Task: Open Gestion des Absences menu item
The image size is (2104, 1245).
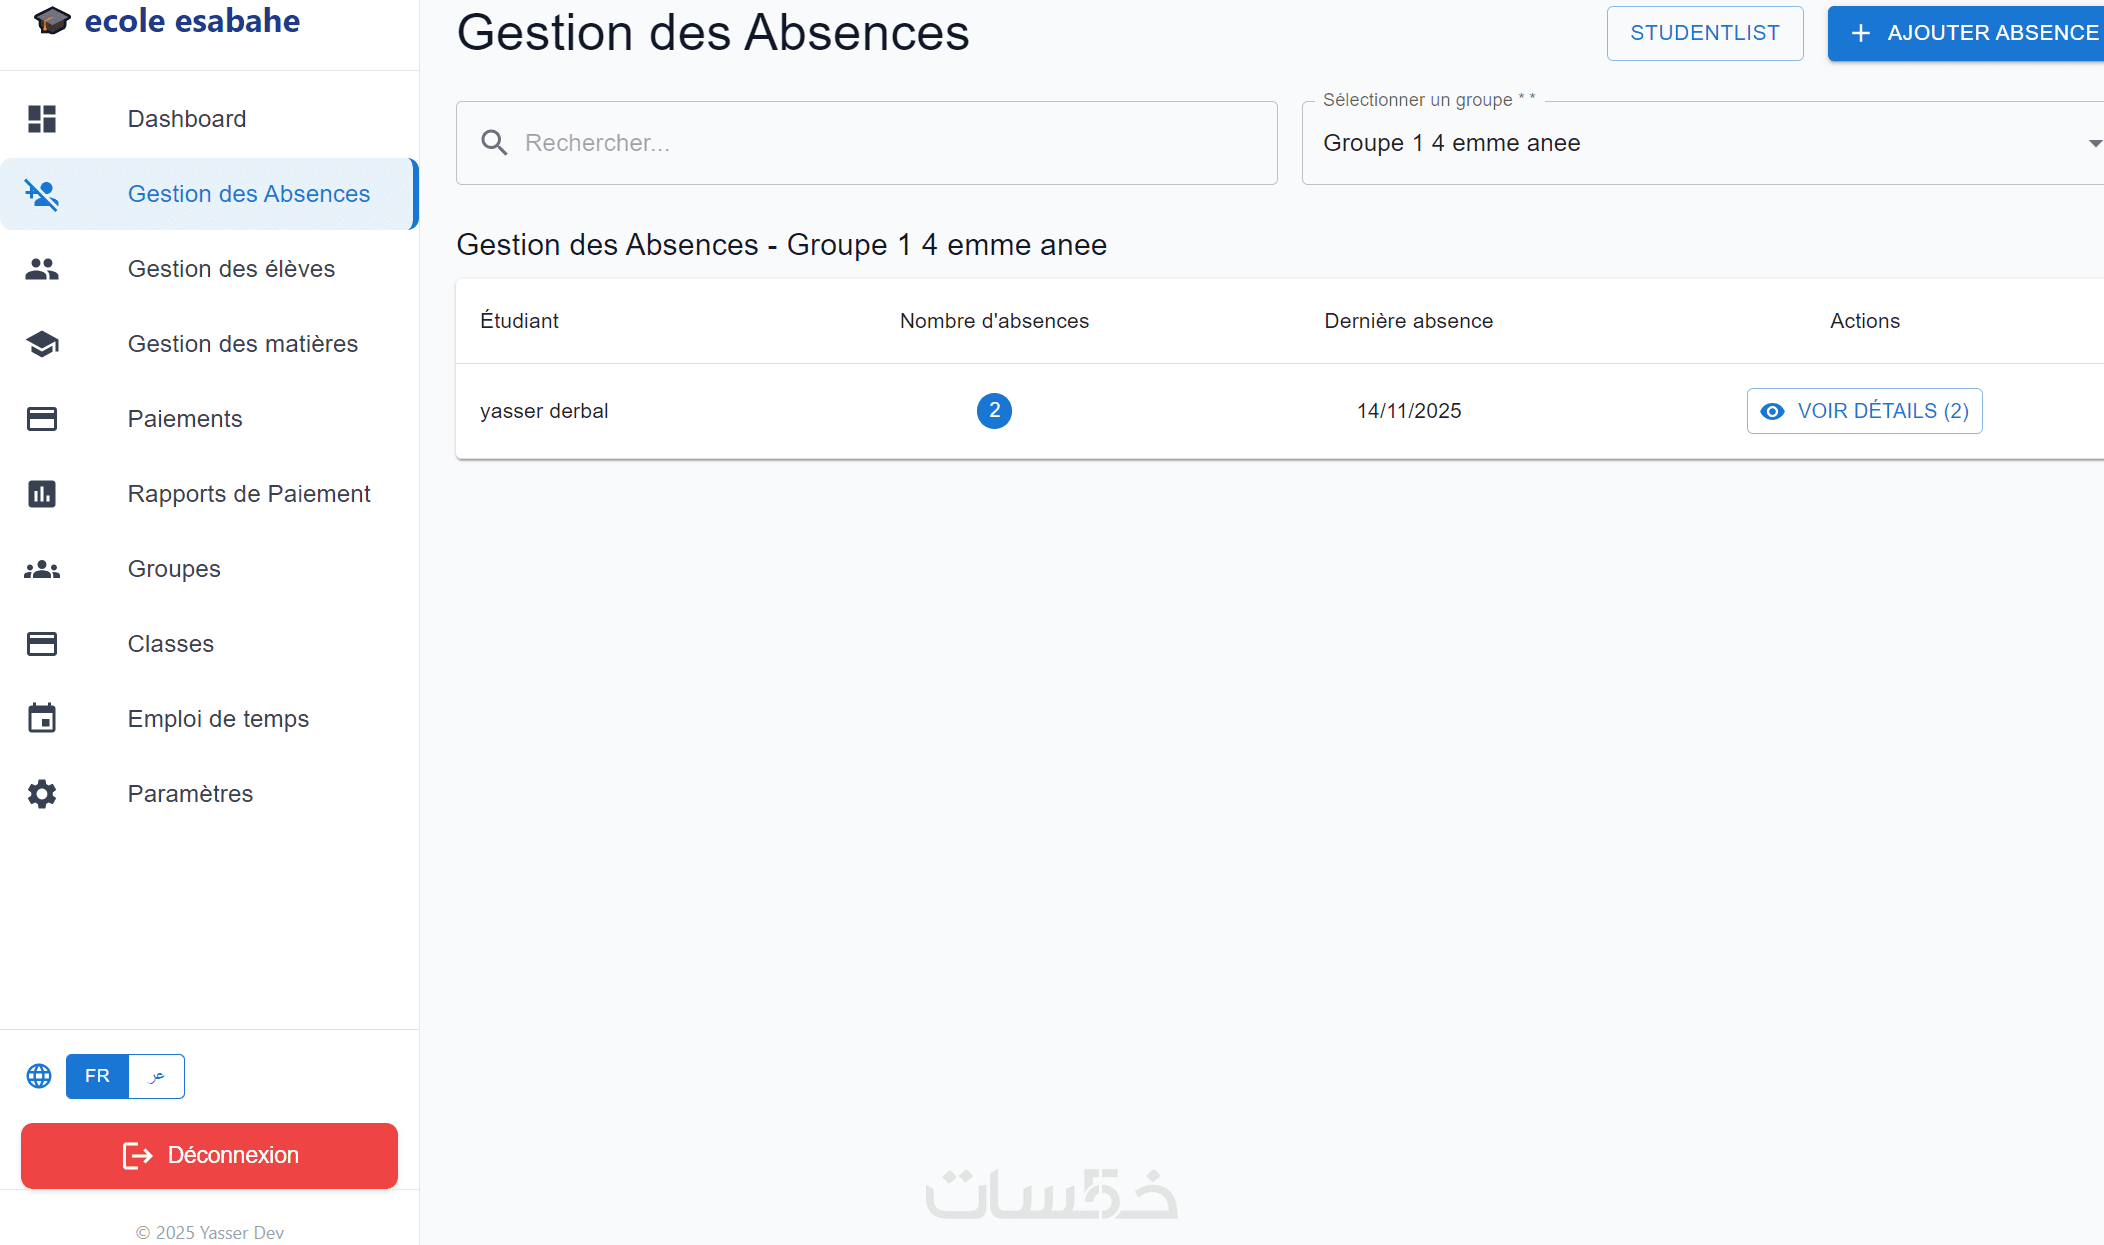Action: pos(248,194)
